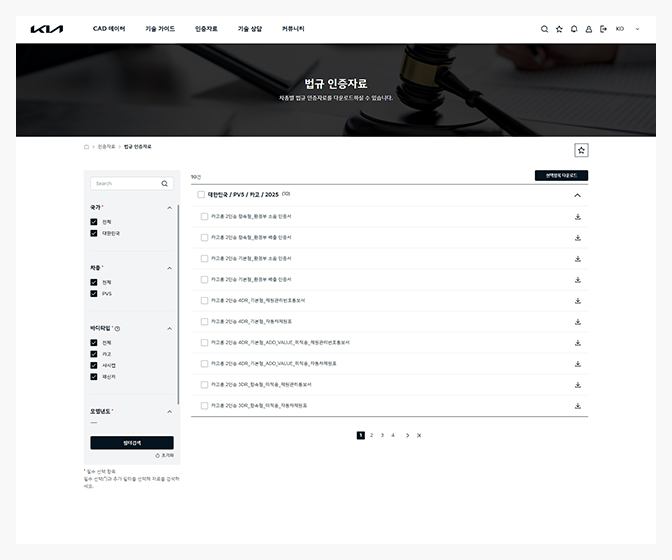Collapse the 대한민국 / PV5 / 카고 / 2025 result group
The width and height of the screenshot is (672, 560).
(x=577, y=195)
